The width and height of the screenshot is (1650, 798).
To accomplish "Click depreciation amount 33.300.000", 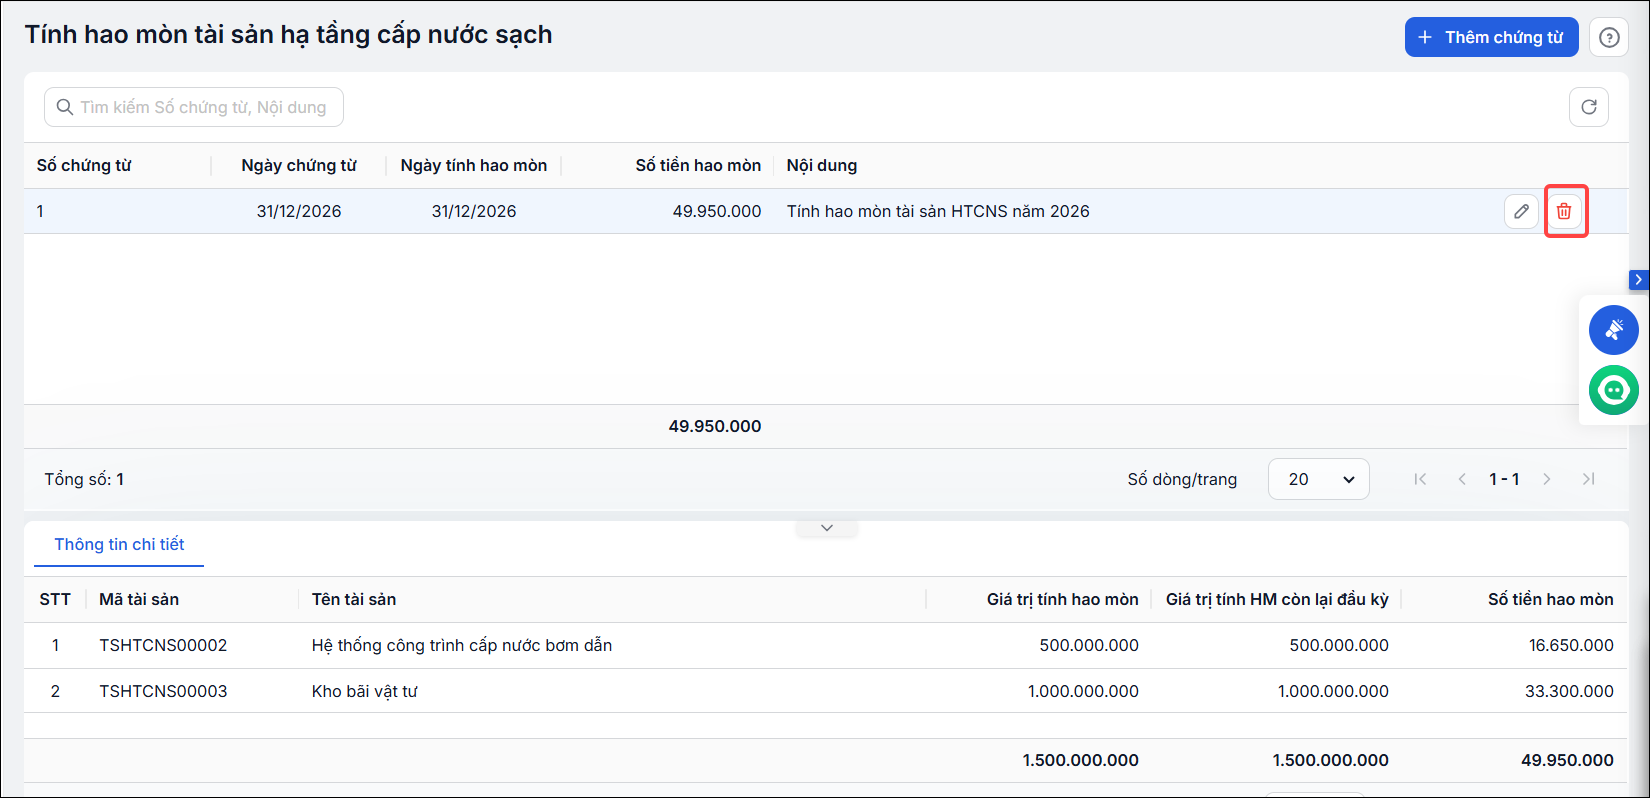I will coord(1569,691).
